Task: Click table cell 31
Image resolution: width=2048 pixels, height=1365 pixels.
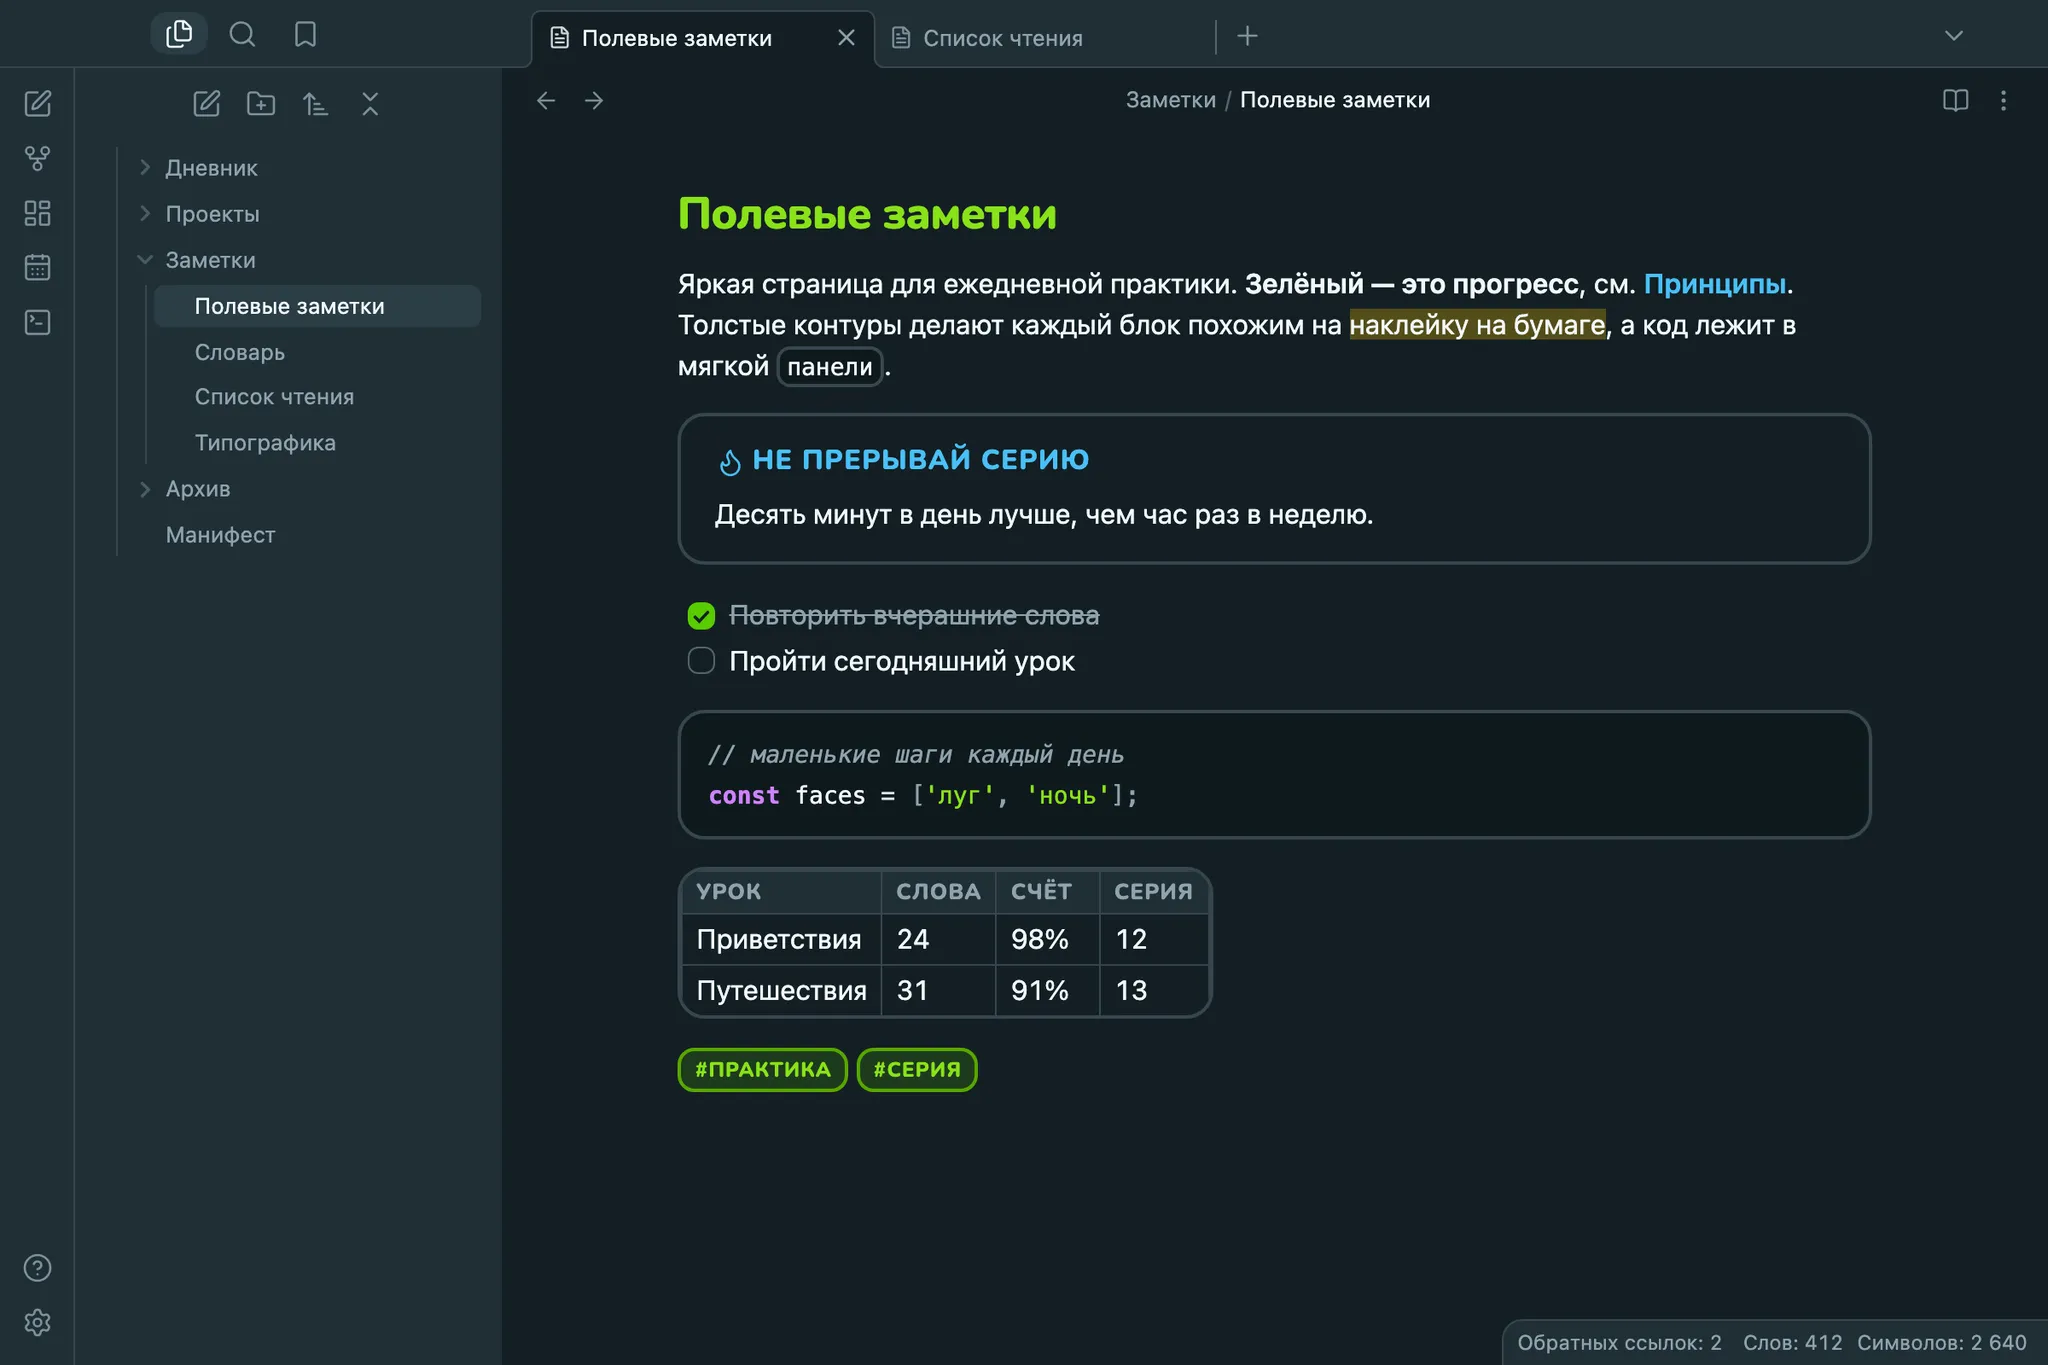Action: (938, 991)
